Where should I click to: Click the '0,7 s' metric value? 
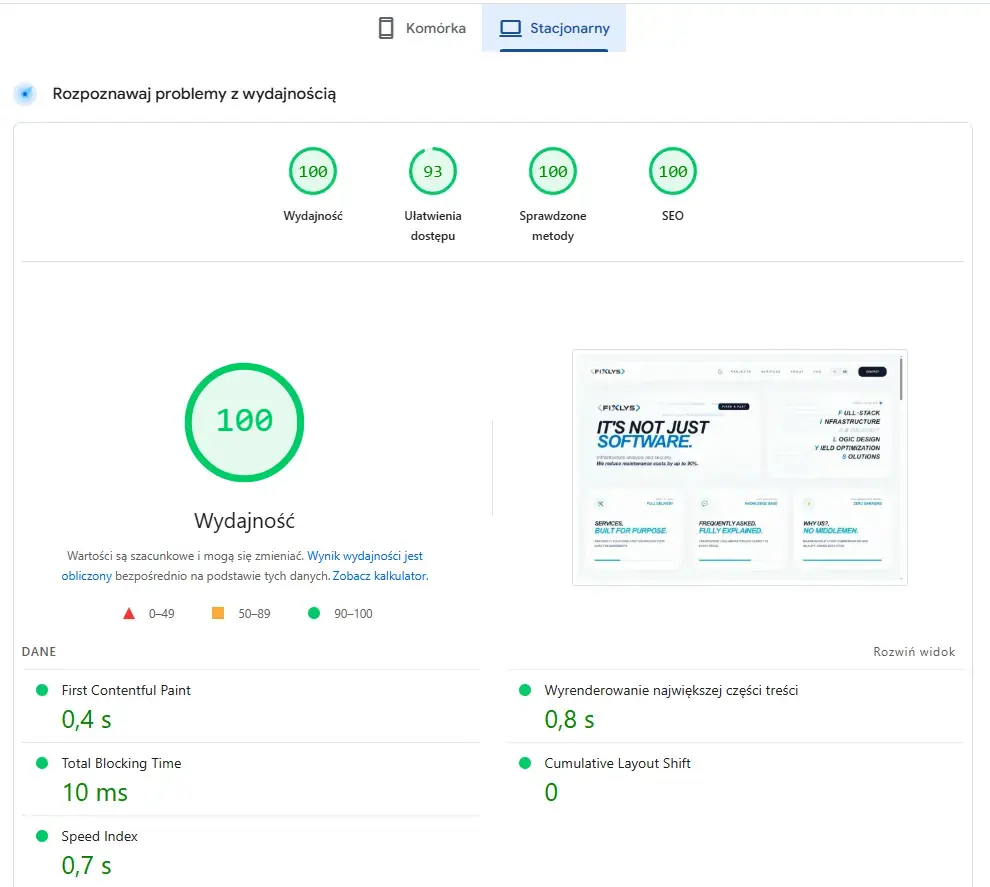click(86, 866)
